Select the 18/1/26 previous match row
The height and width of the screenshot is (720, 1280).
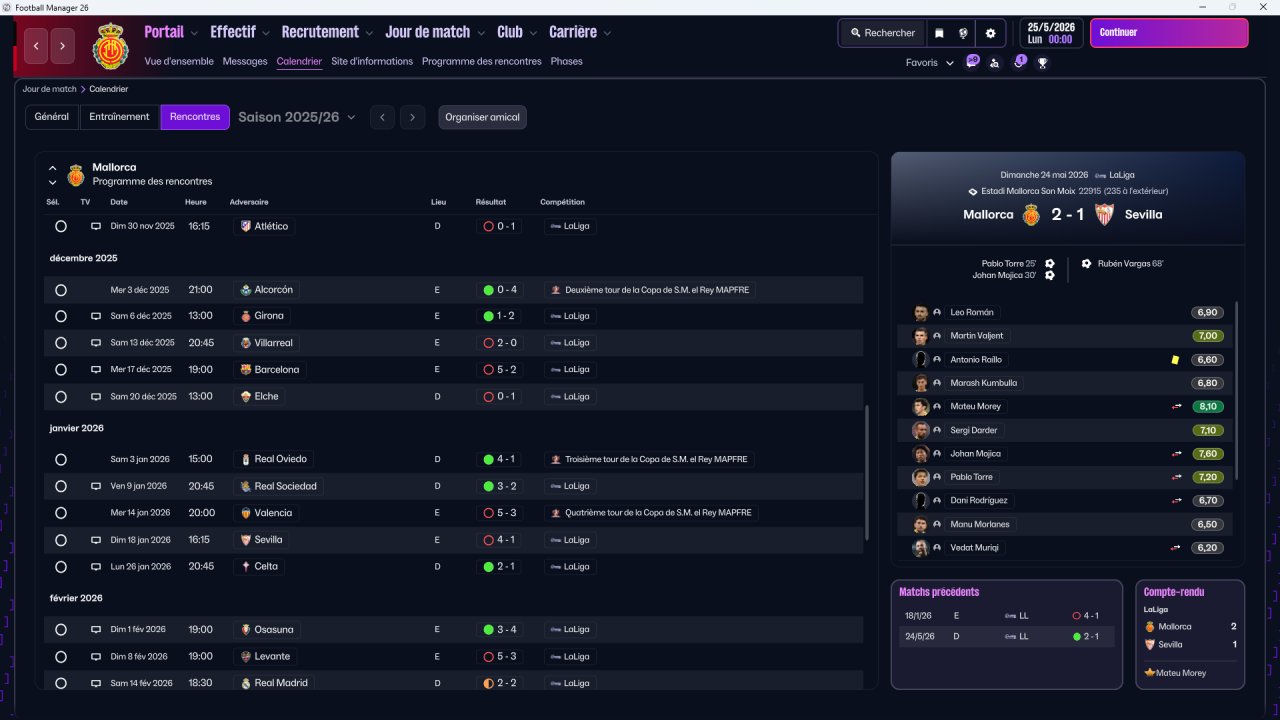click(1006, 616)
